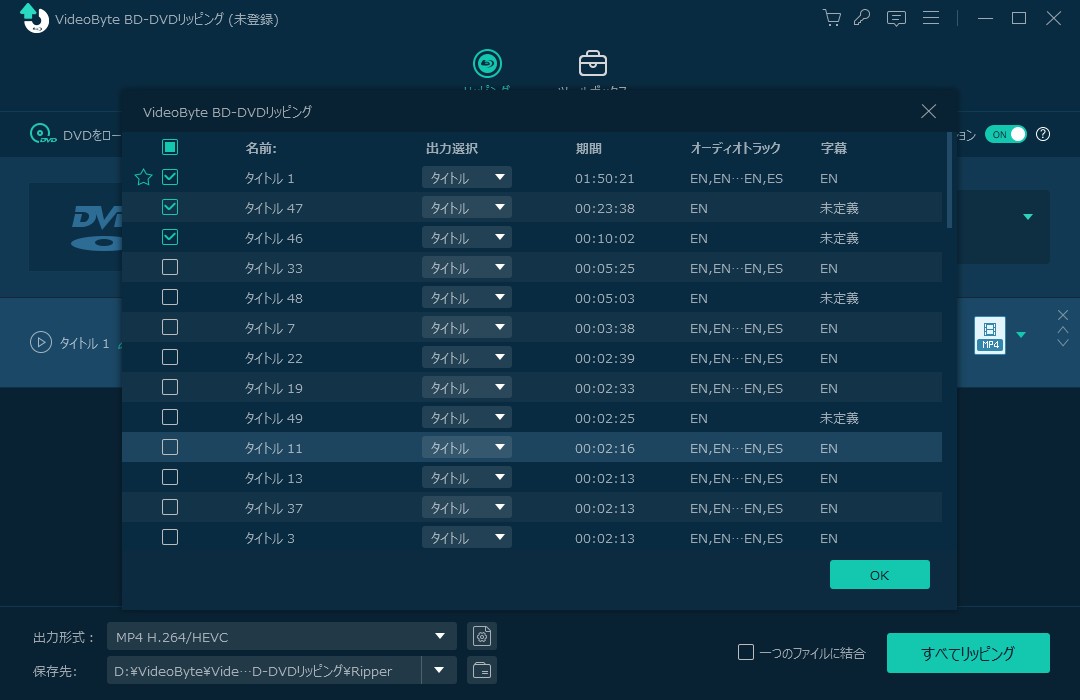This screenshot has width=1080, height=700.
Task: Select the Title 49 name text
Action: [x=273, y=418]
